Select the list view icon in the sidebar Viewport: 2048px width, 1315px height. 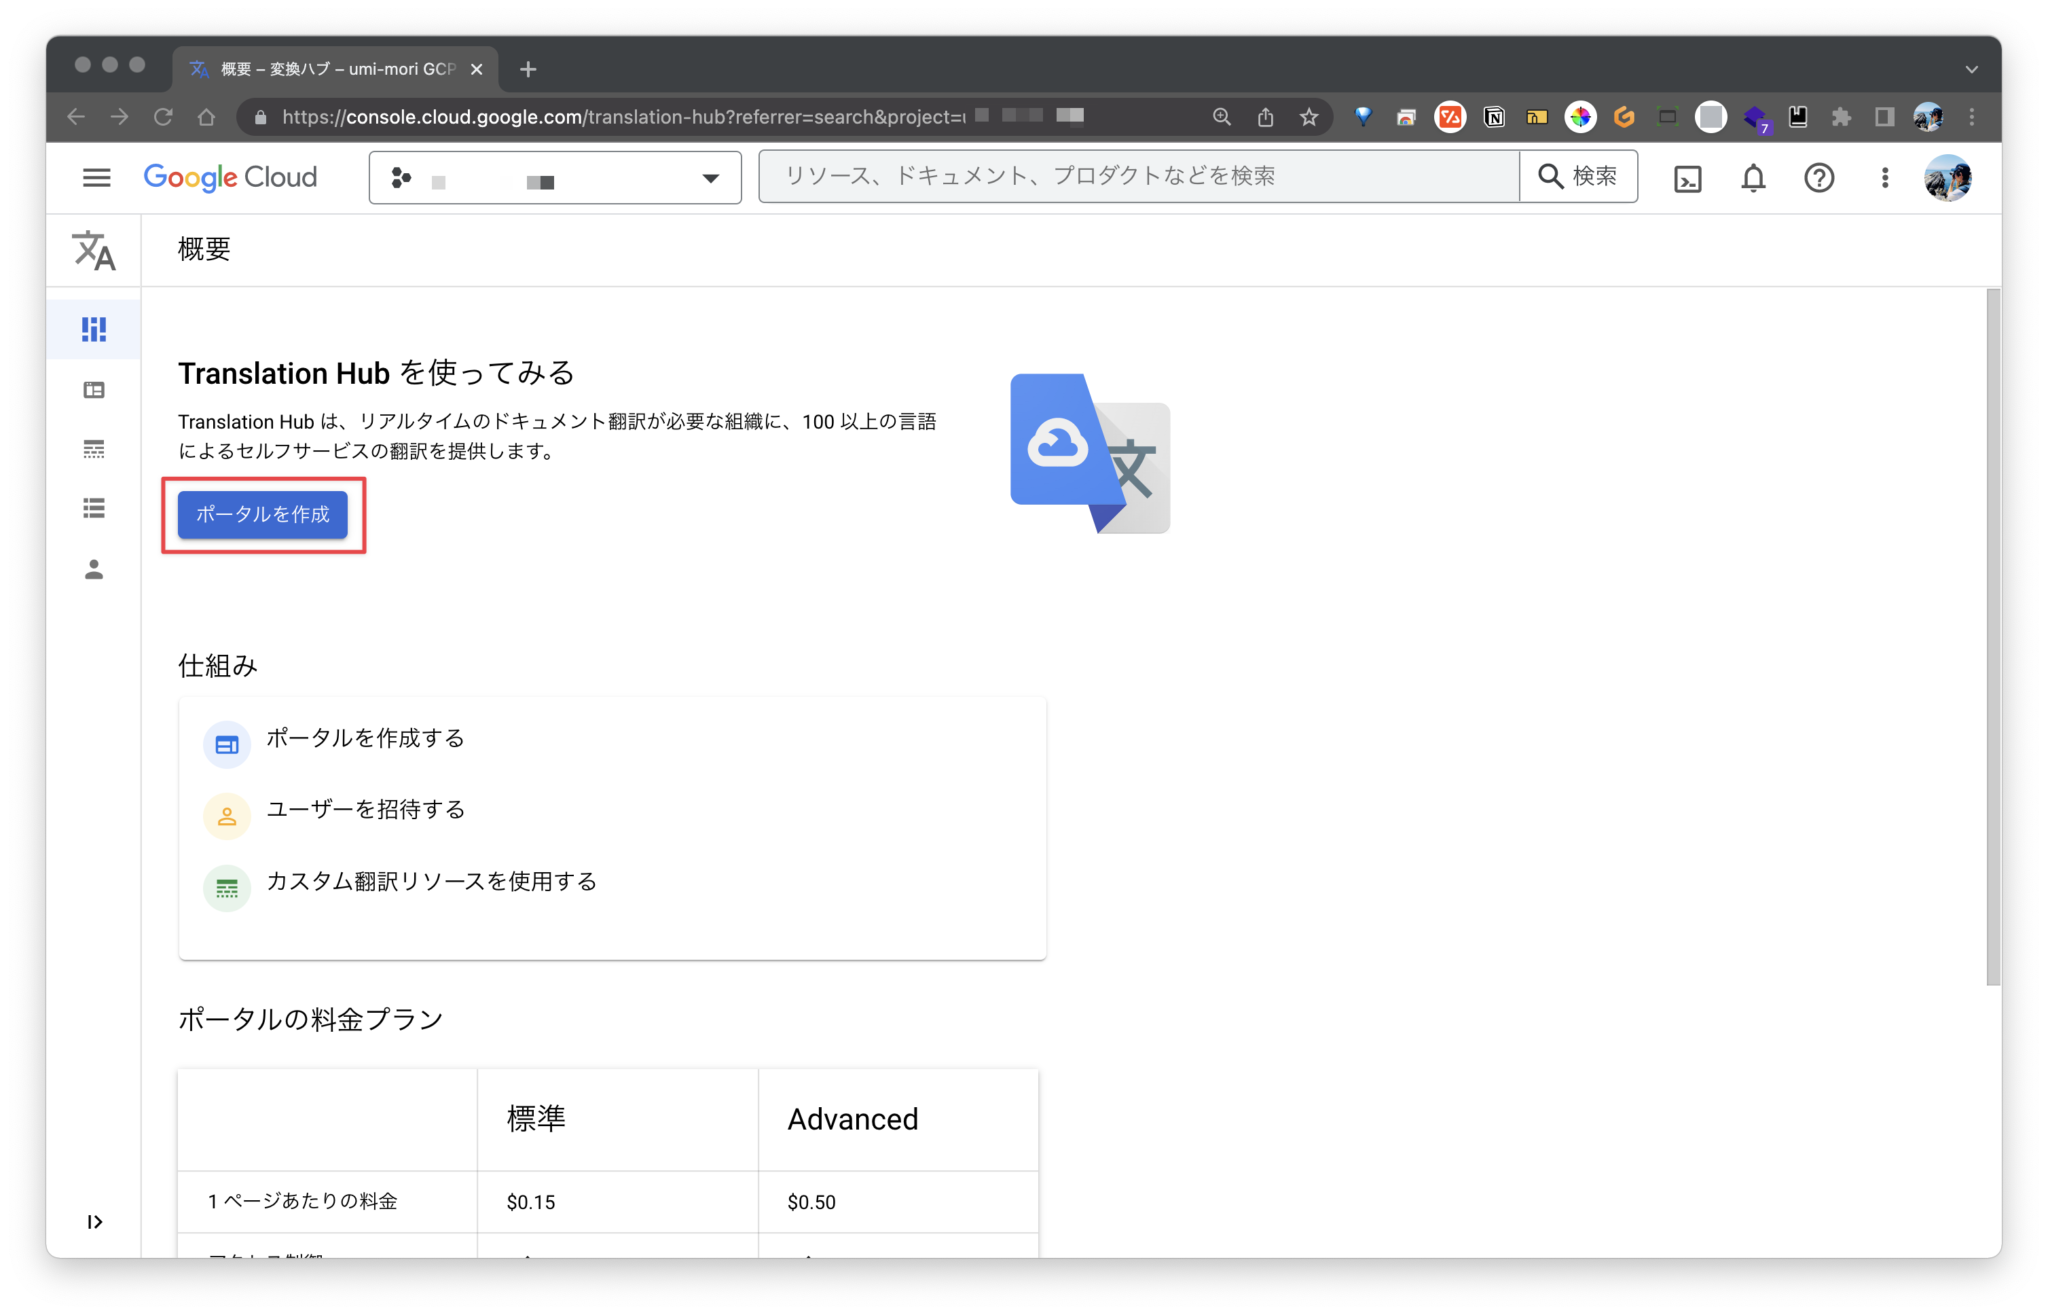pos(94,509)
